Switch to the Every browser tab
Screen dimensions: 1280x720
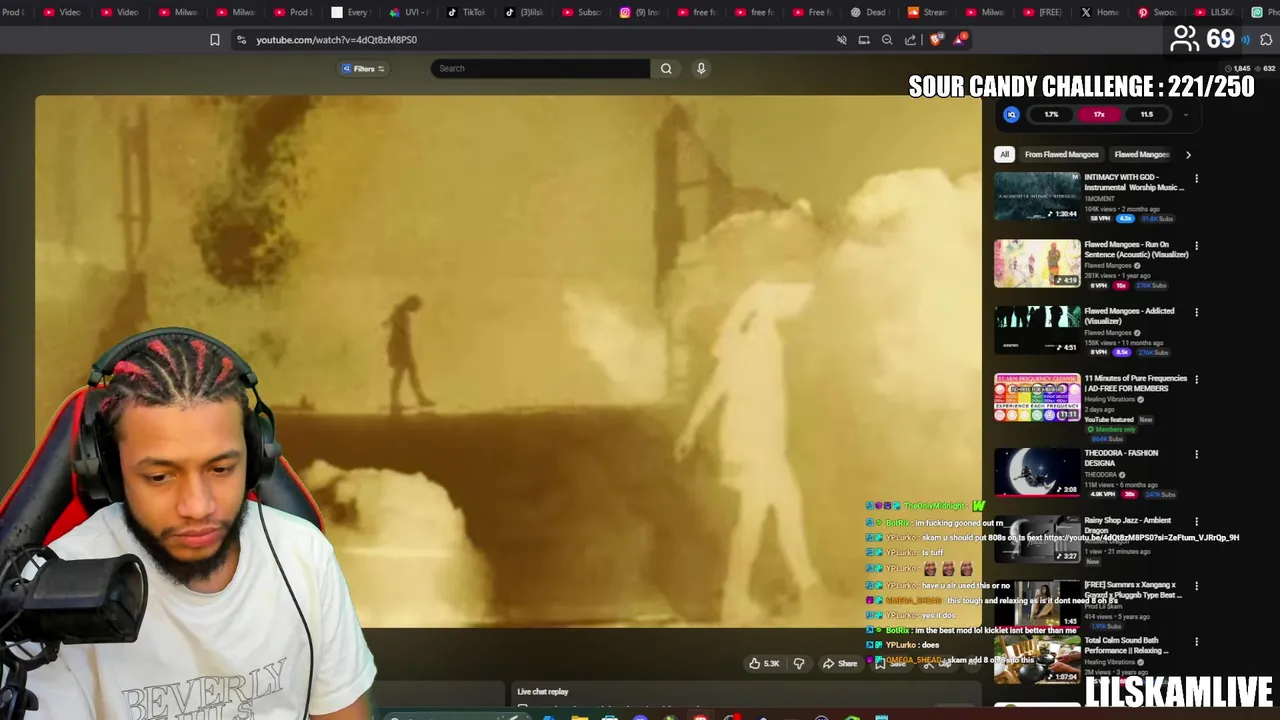click(350, 12)
